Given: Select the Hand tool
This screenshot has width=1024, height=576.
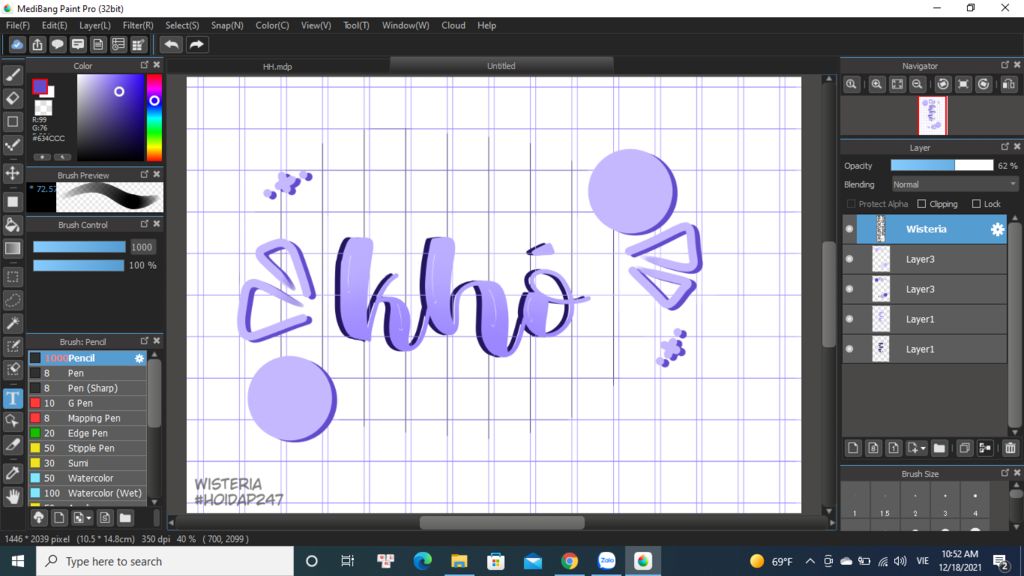Looking at the screenshot, I should tap(12, 496).
